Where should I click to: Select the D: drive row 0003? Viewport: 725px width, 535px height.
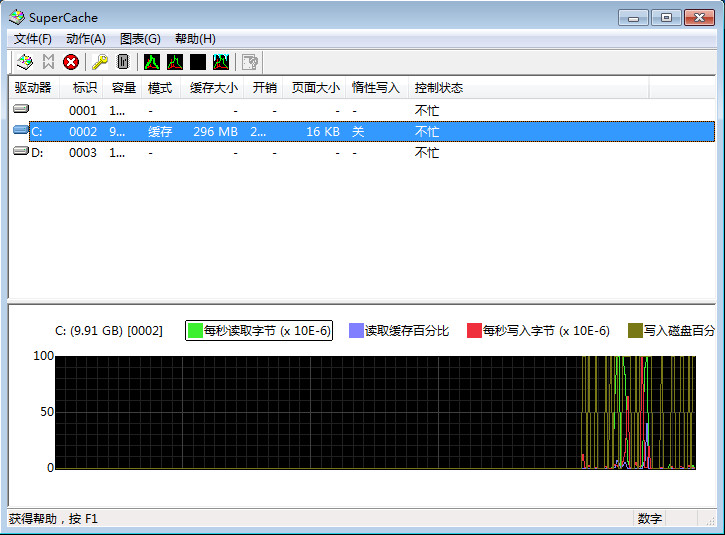(362, 153)
